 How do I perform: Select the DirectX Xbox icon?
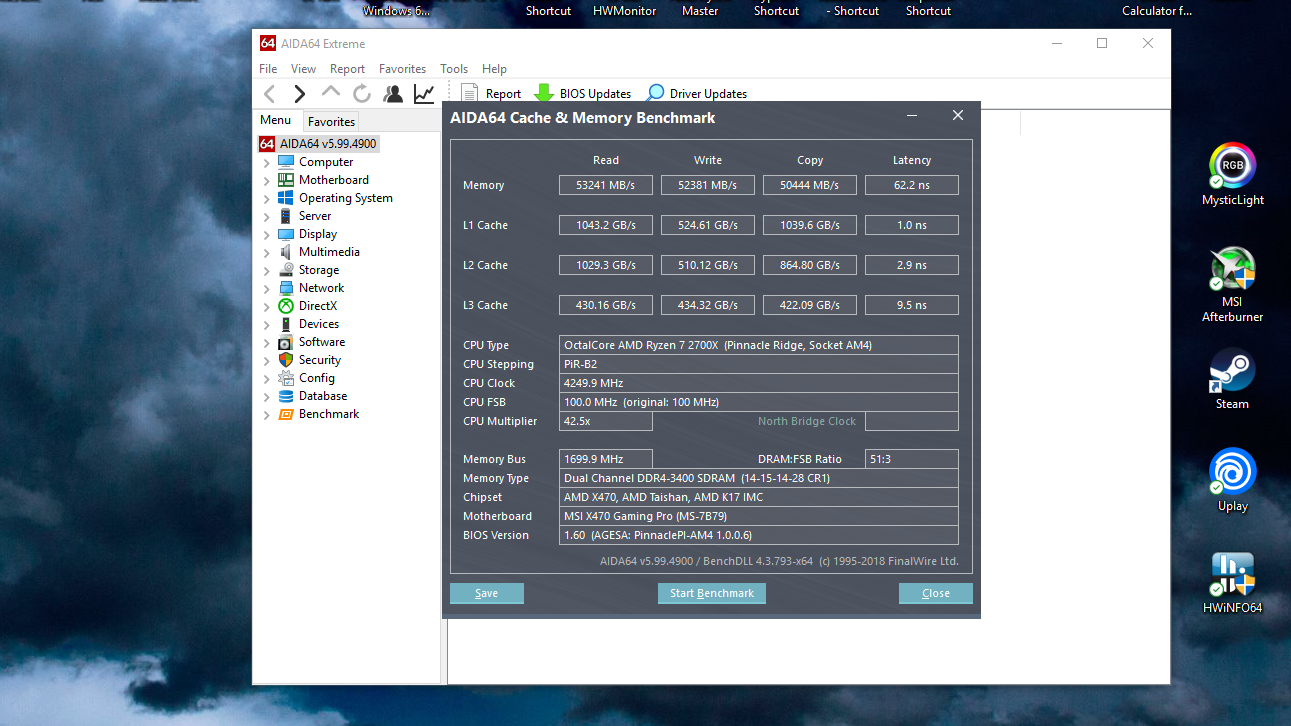pos(286,306)
